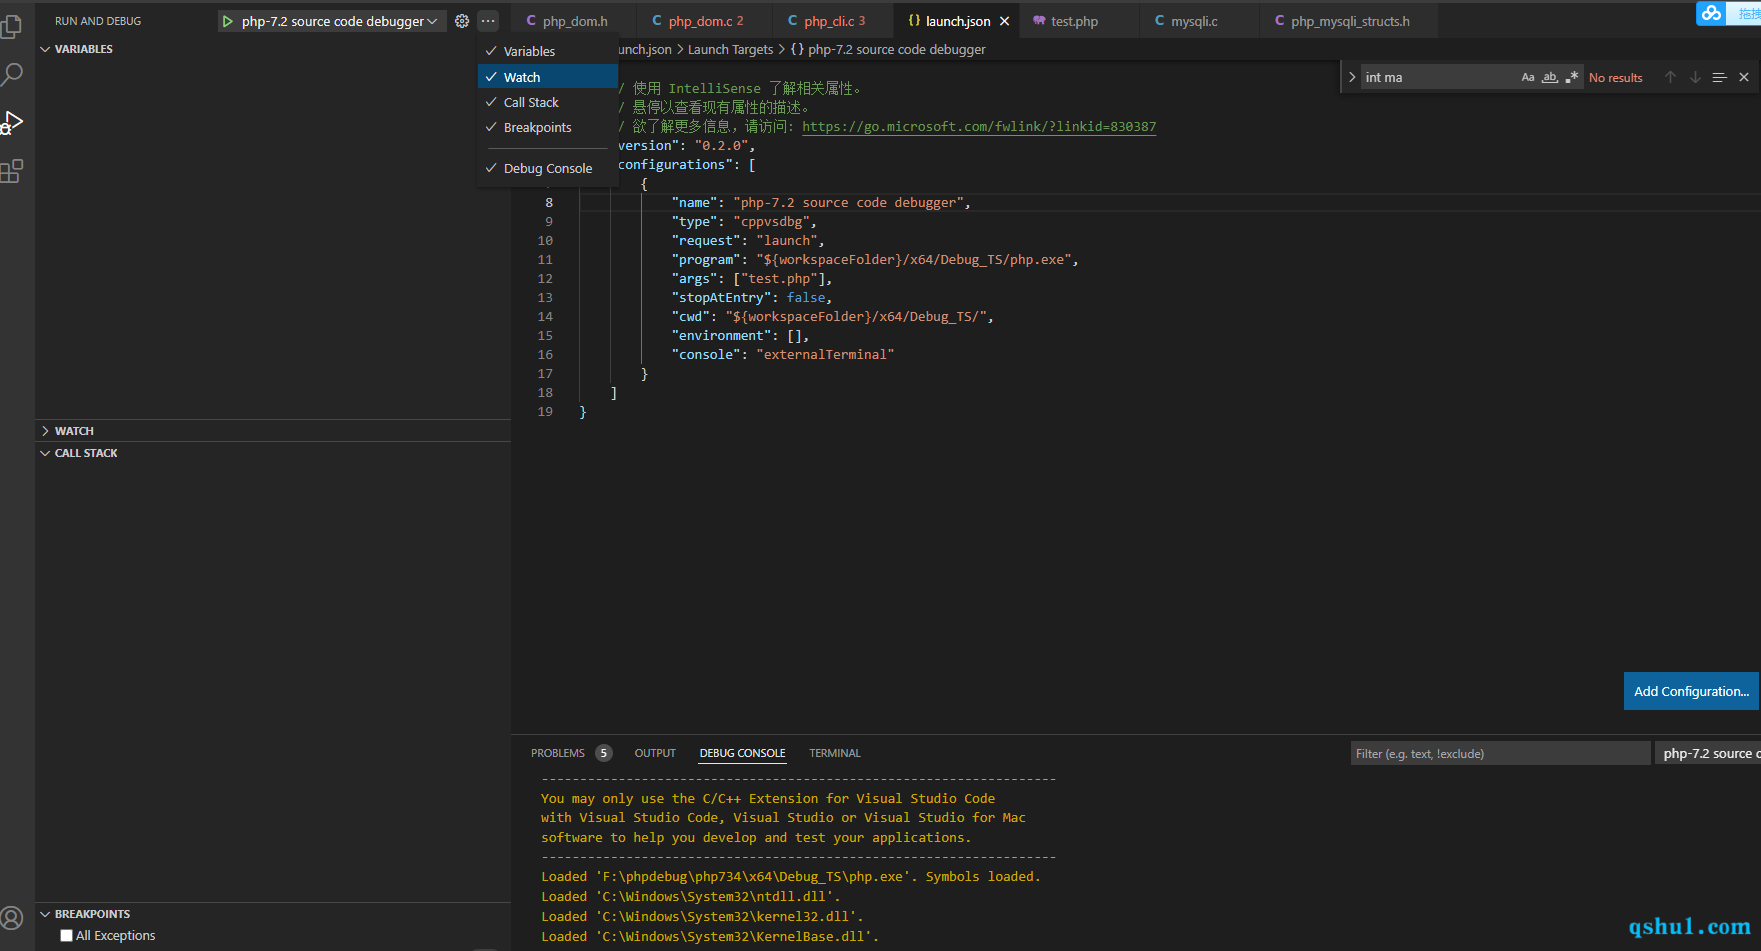Enable the All Exceptions breakpoint checkbox

pyautogui.click(x=67, y=936)
